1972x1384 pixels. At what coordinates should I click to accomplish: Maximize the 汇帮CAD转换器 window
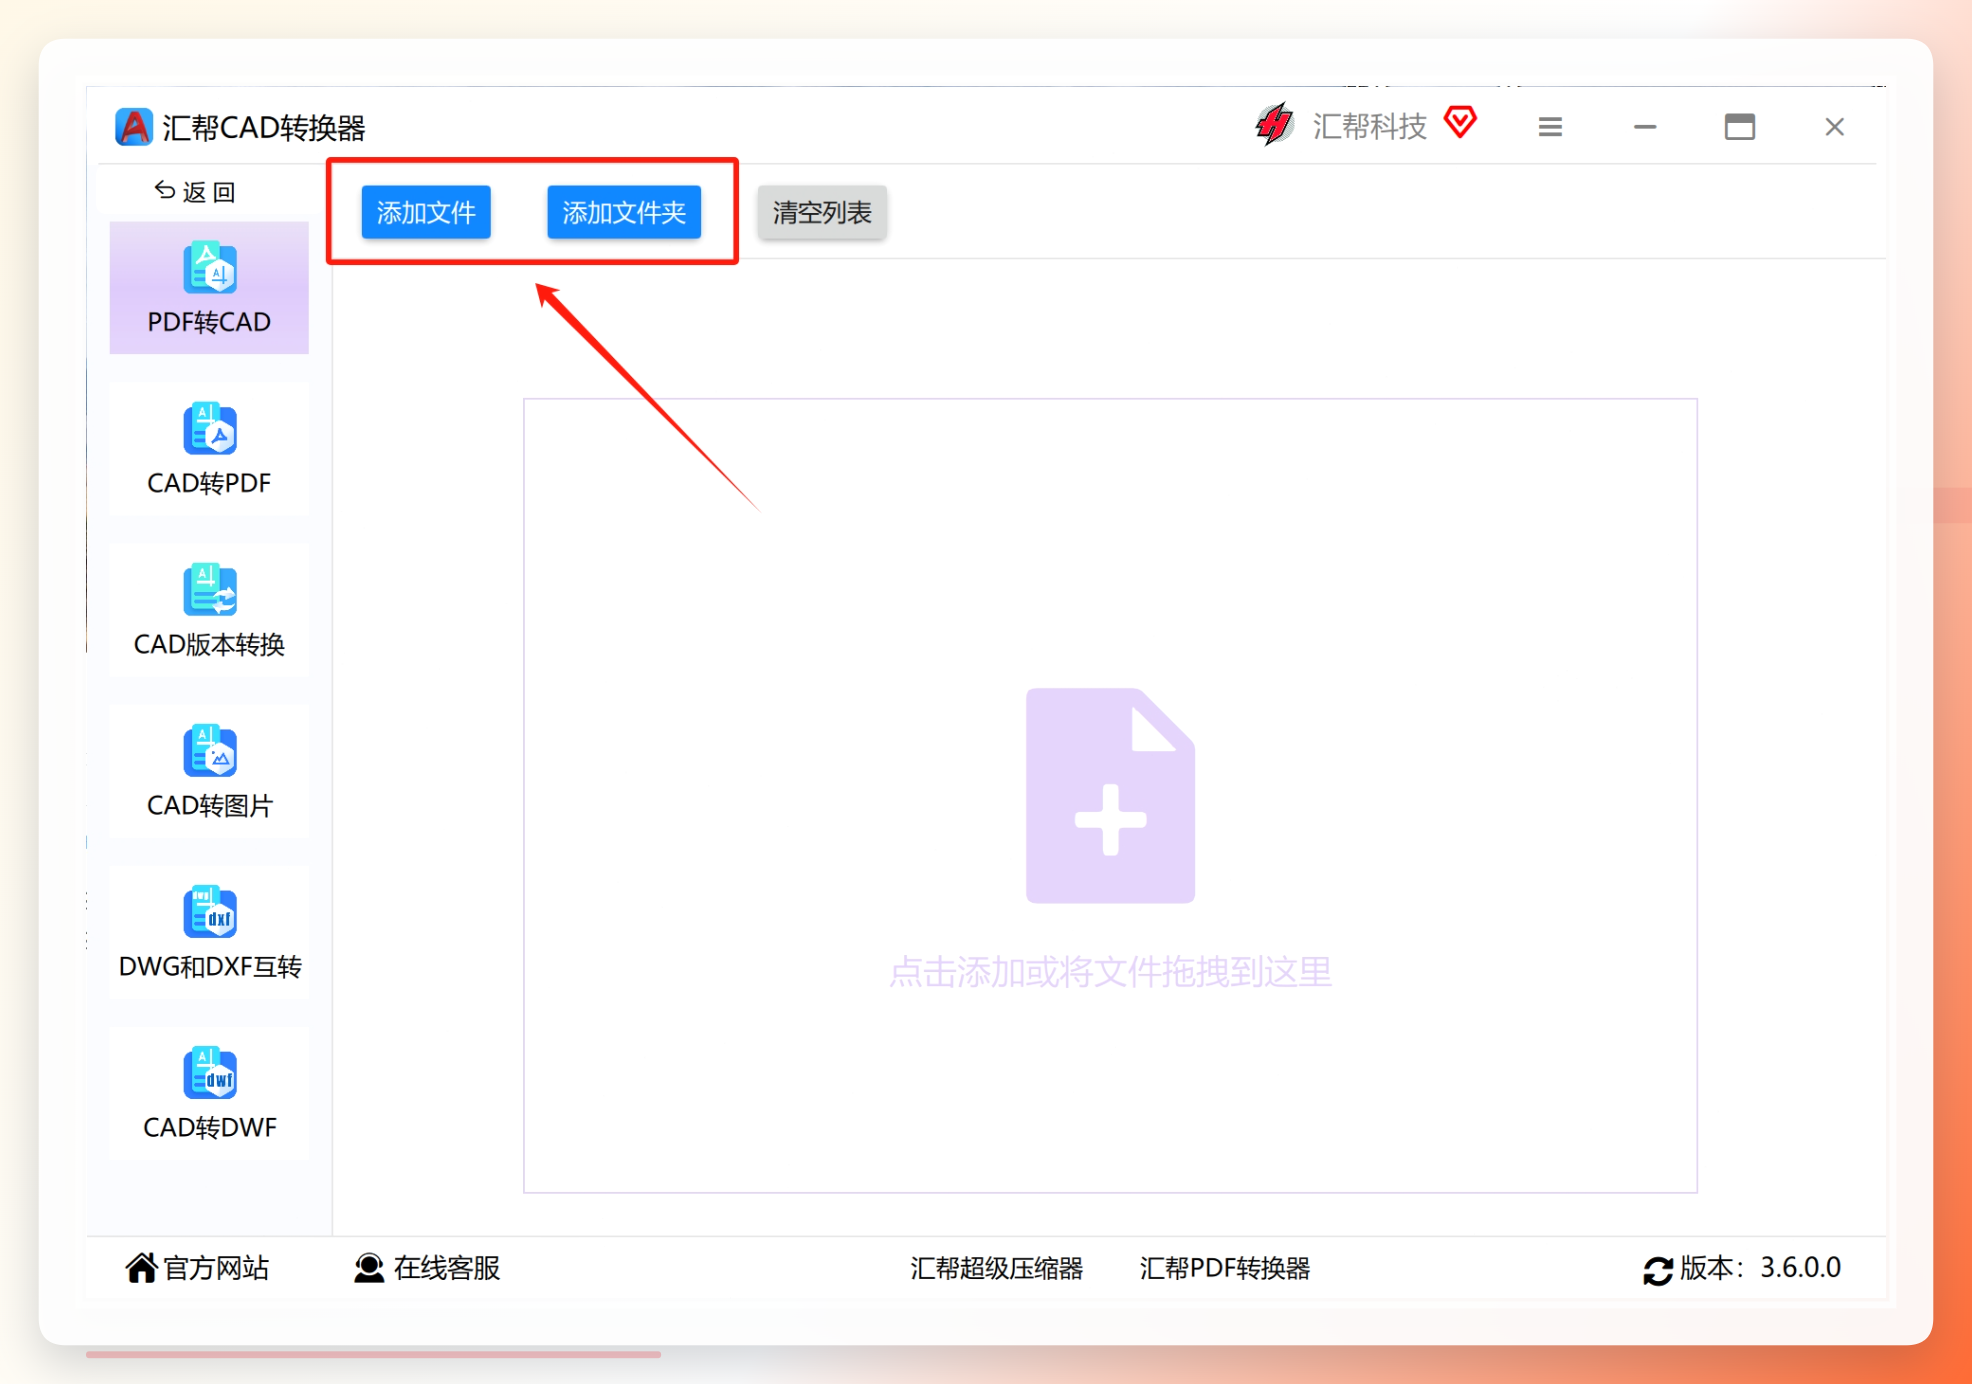[x=1740, y=127]
